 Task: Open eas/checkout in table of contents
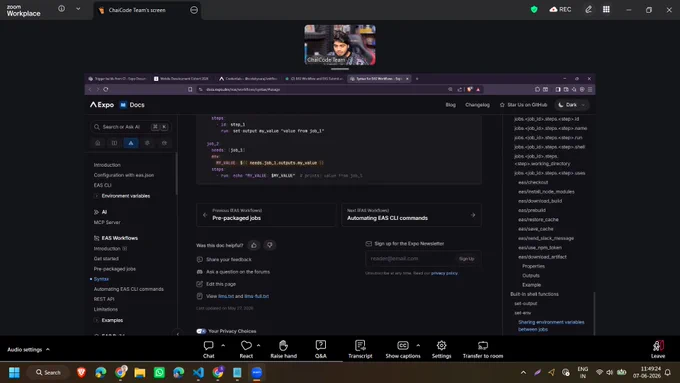pos(533,182)
